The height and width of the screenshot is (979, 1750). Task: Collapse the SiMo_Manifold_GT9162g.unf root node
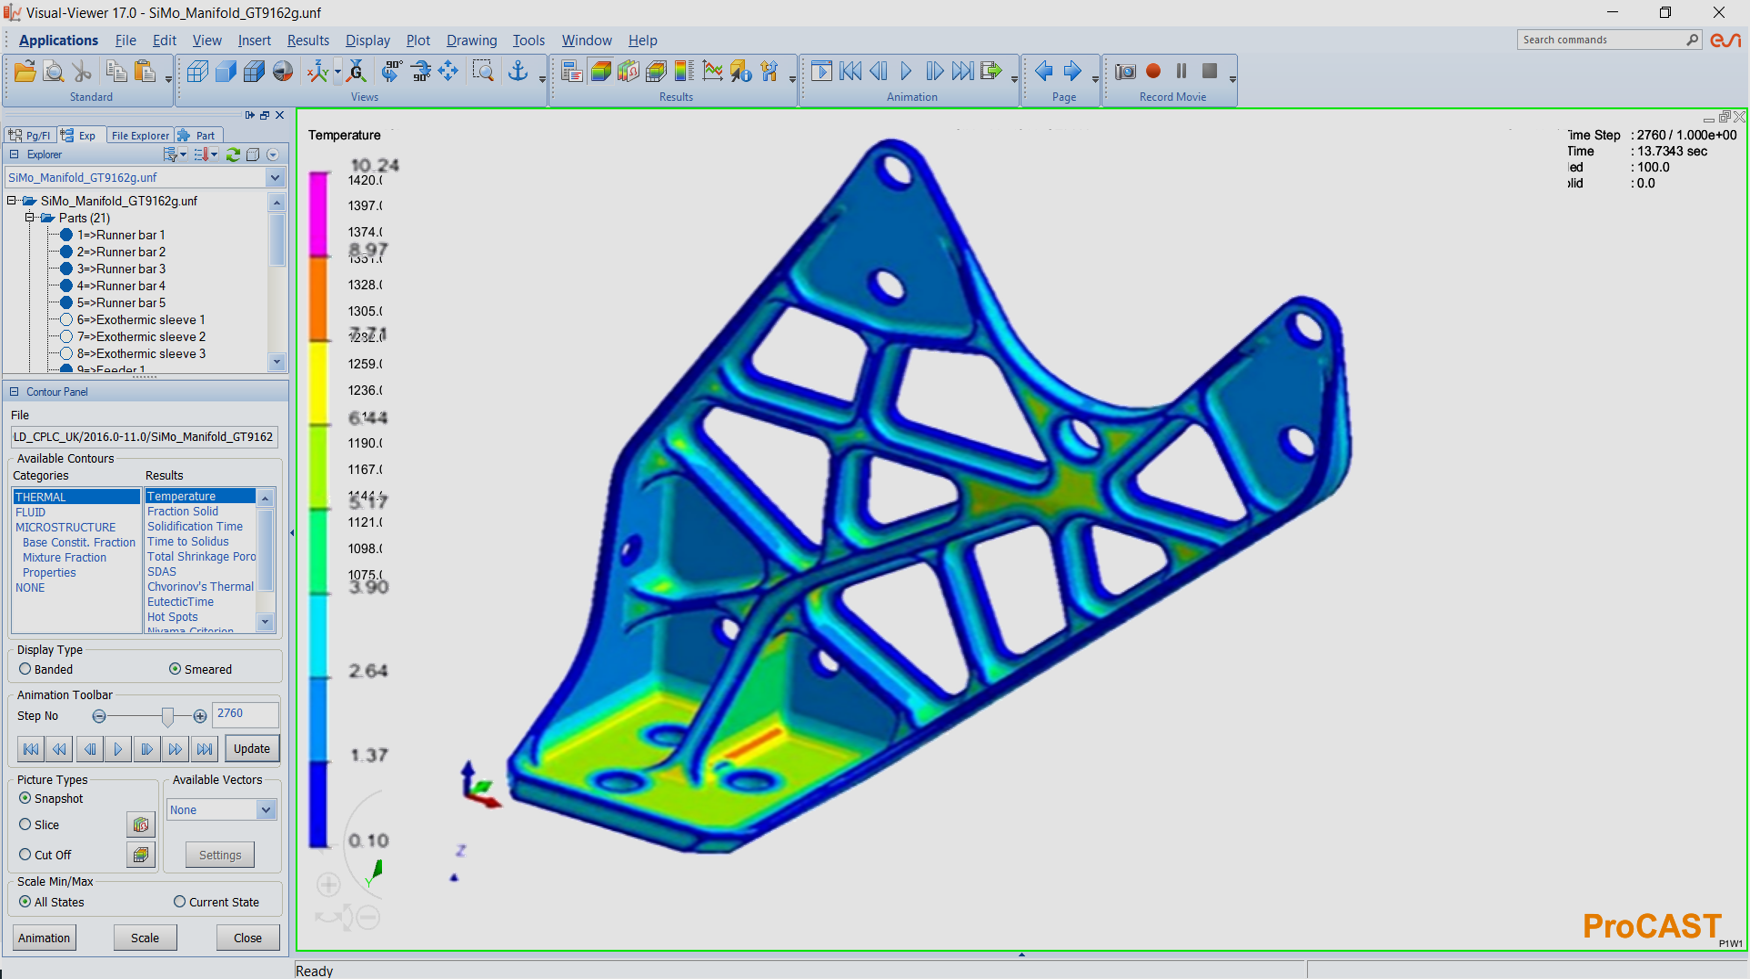[12, 201]
